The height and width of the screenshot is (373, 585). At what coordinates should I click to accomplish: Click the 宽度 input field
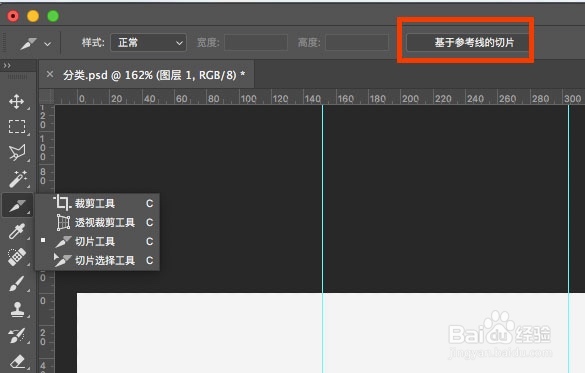[256, 43]
